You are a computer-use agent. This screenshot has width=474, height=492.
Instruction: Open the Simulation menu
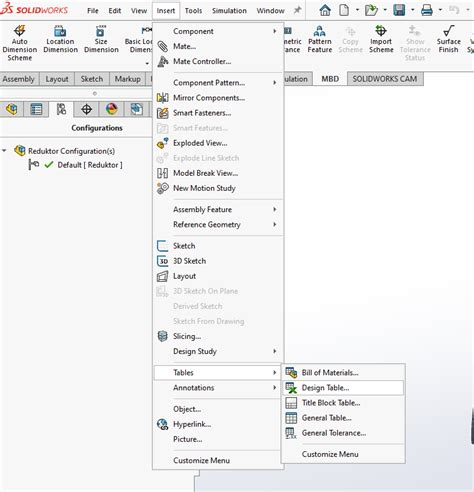click(x=229, y=11)
